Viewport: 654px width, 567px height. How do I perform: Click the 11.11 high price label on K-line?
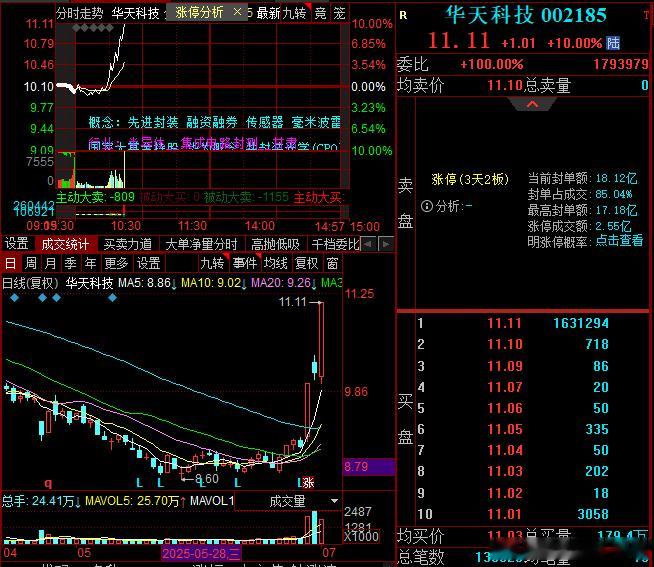292,302
